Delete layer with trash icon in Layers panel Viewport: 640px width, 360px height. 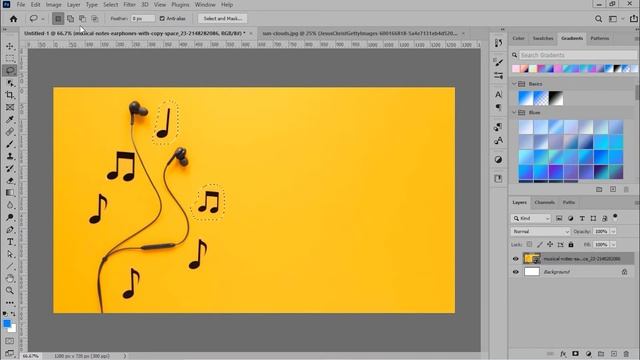click(626, 354)
